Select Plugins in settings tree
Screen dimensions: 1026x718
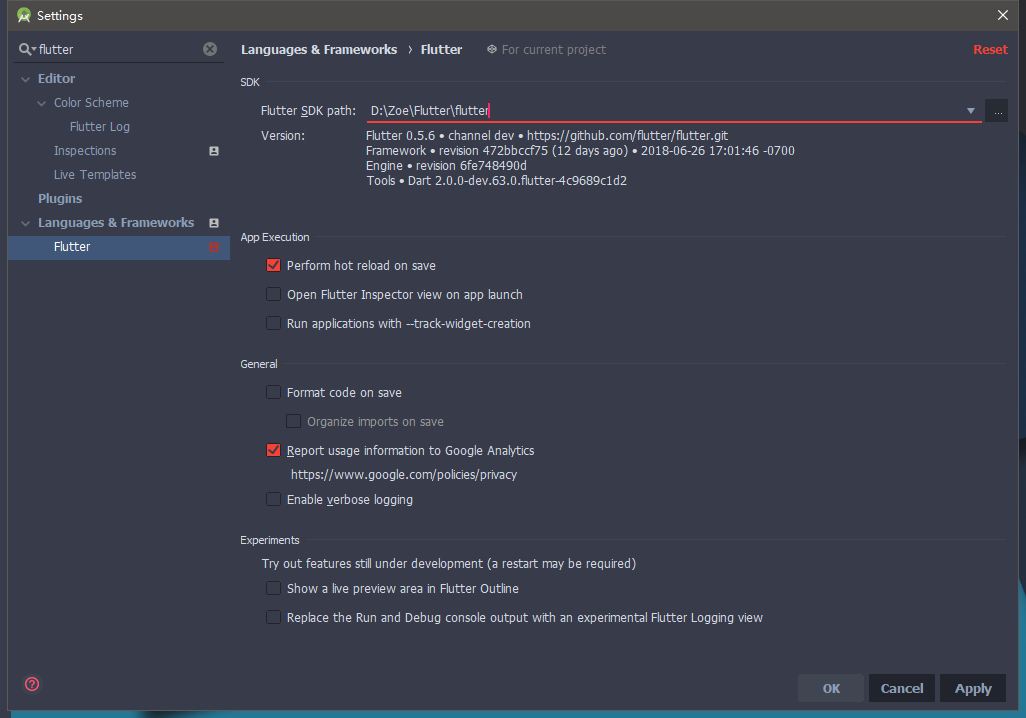60,198
